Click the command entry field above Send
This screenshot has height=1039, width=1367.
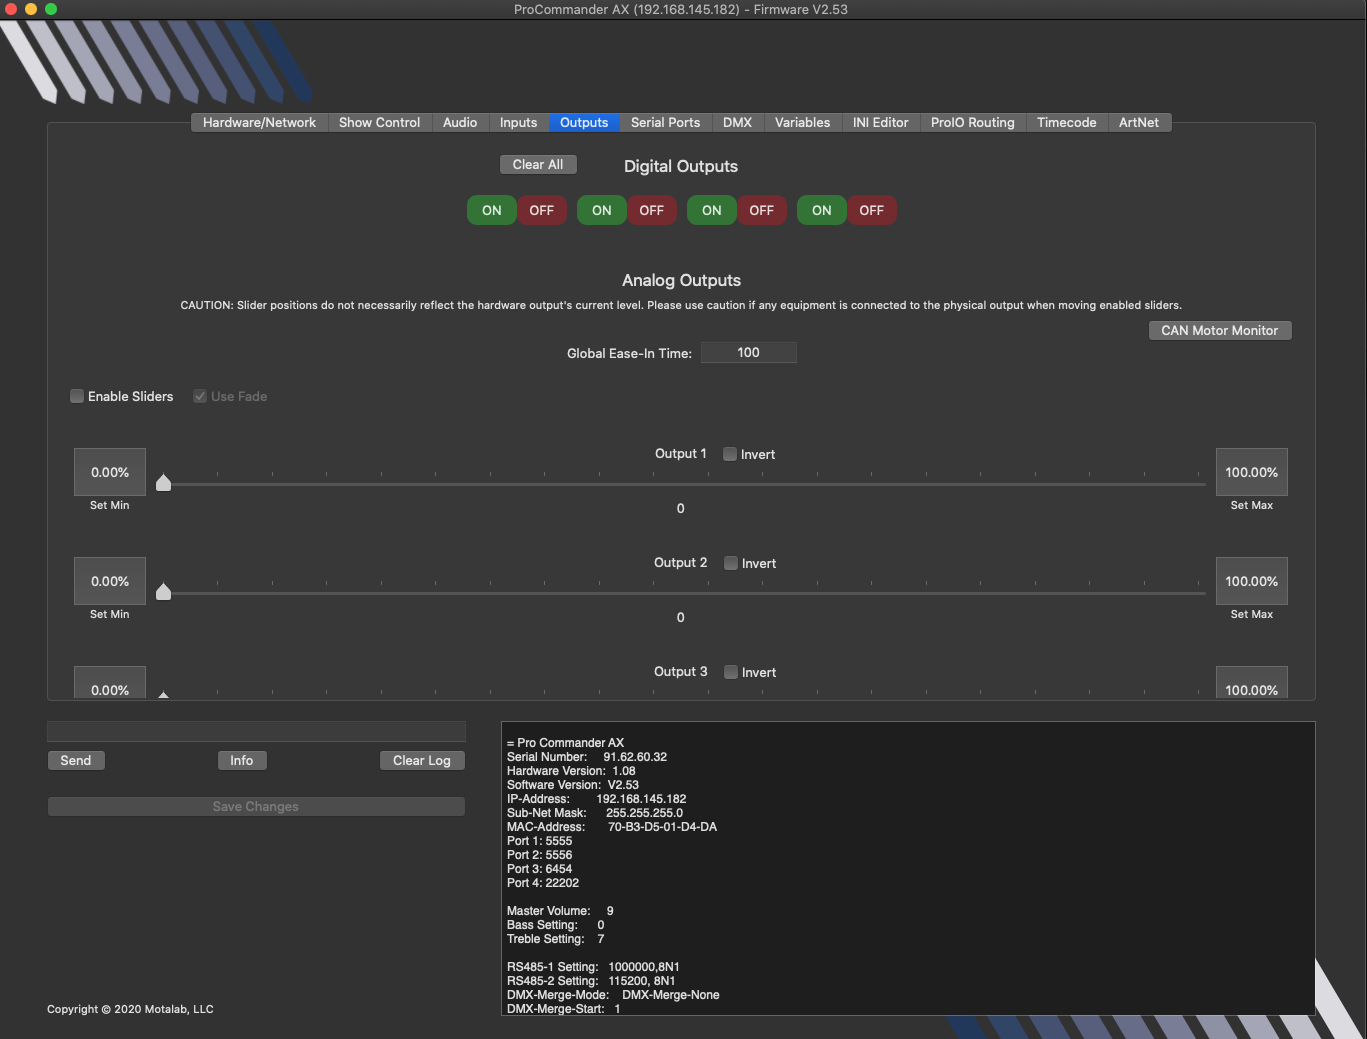256,731
